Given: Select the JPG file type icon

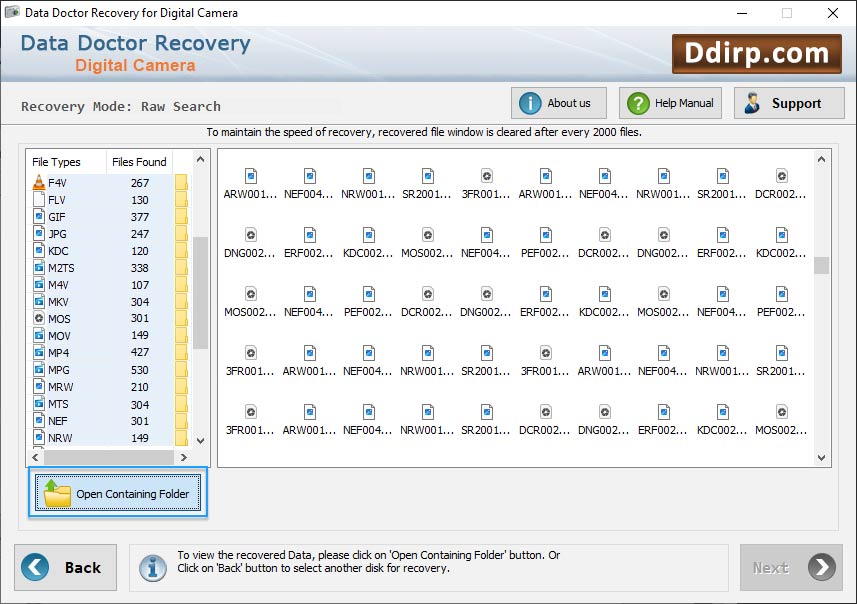Looking at the screenshot, I should 39,233.
